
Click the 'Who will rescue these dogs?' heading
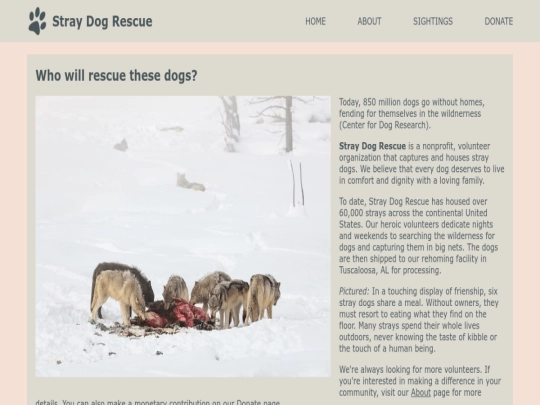click(x=116, y=75)
